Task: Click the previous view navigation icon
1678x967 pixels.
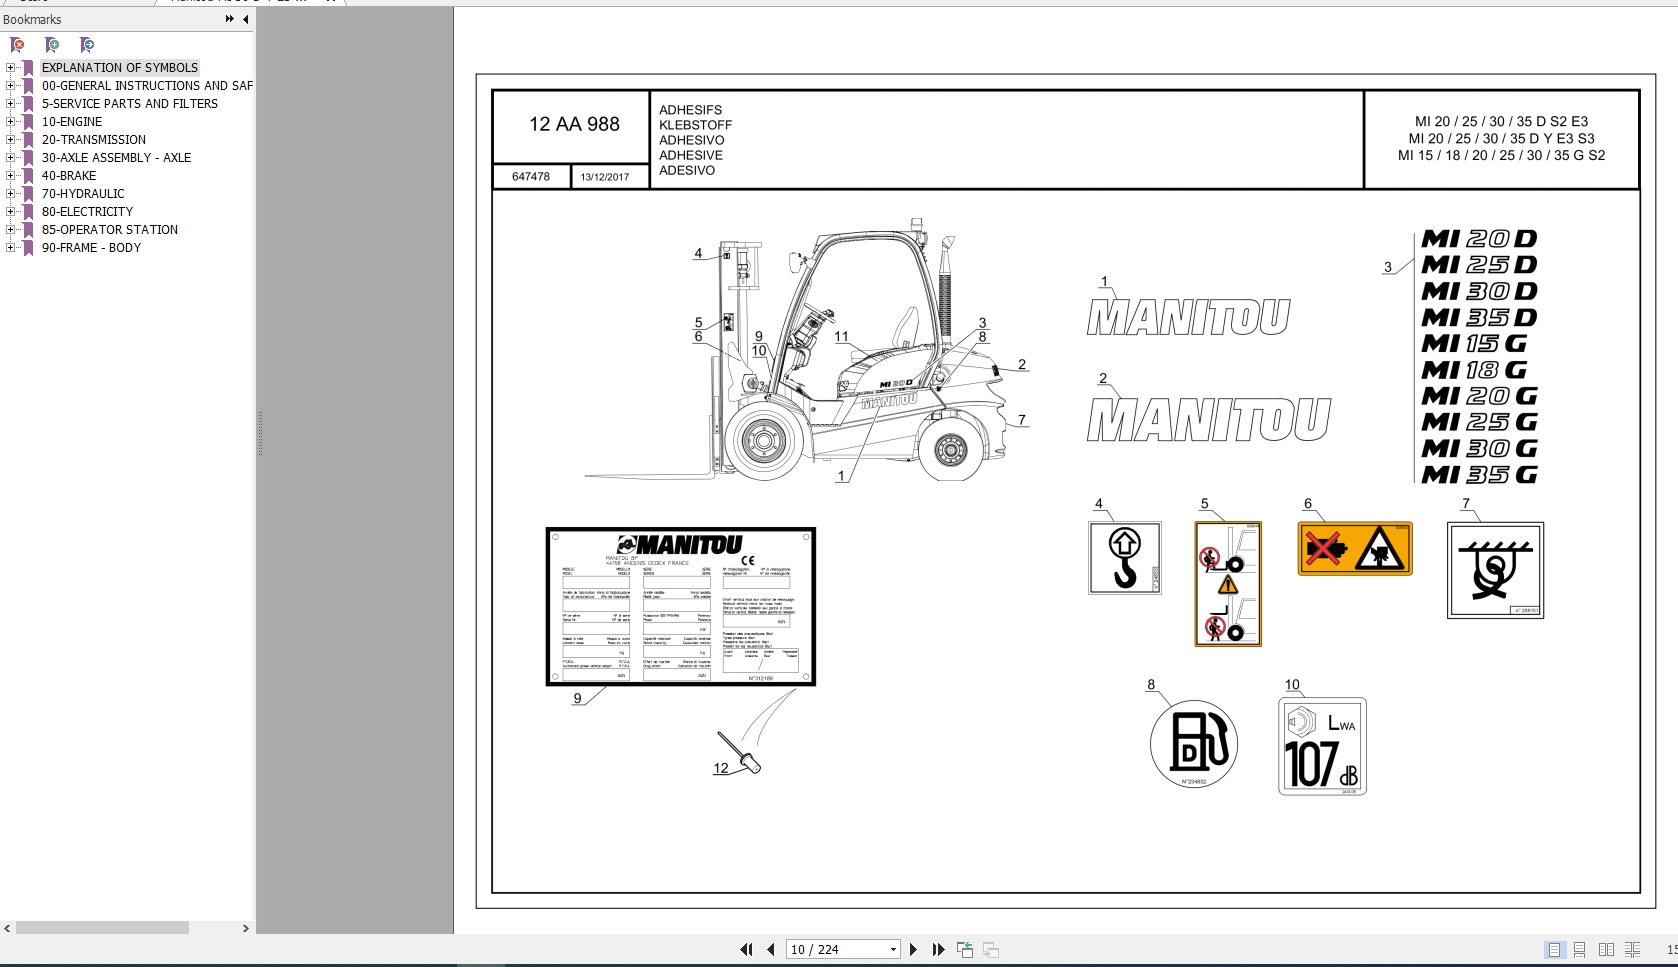Action: (965, 949)
